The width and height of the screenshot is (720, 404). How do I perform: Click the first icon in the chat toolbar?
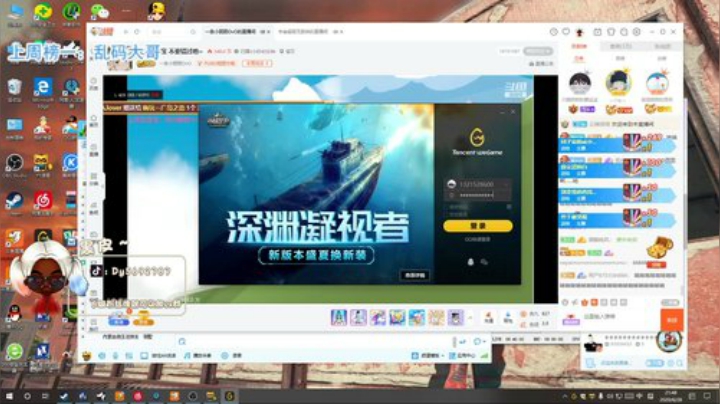(x=565, y=303)
